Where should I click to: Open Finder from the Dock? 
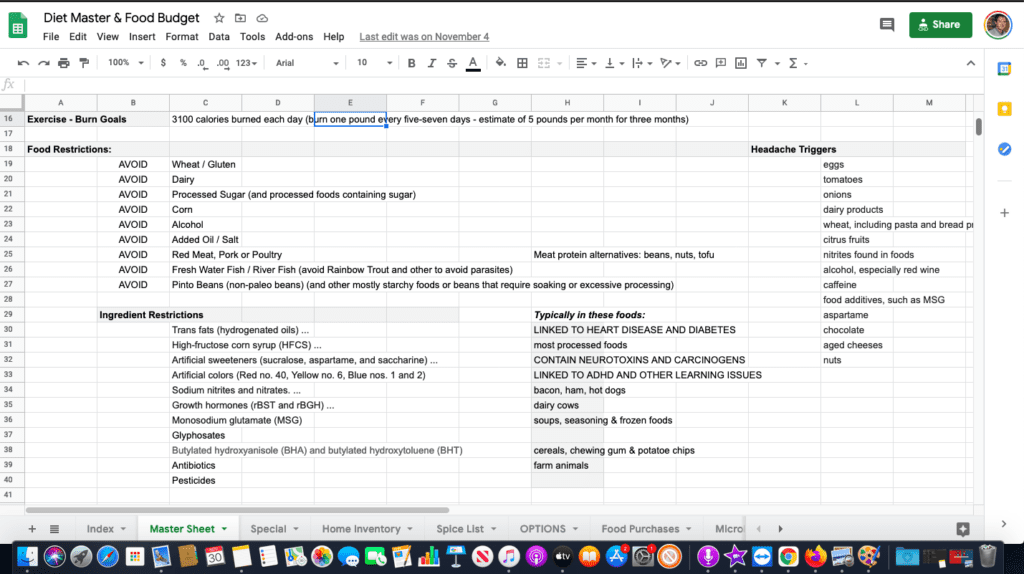[x=27, y=556]
